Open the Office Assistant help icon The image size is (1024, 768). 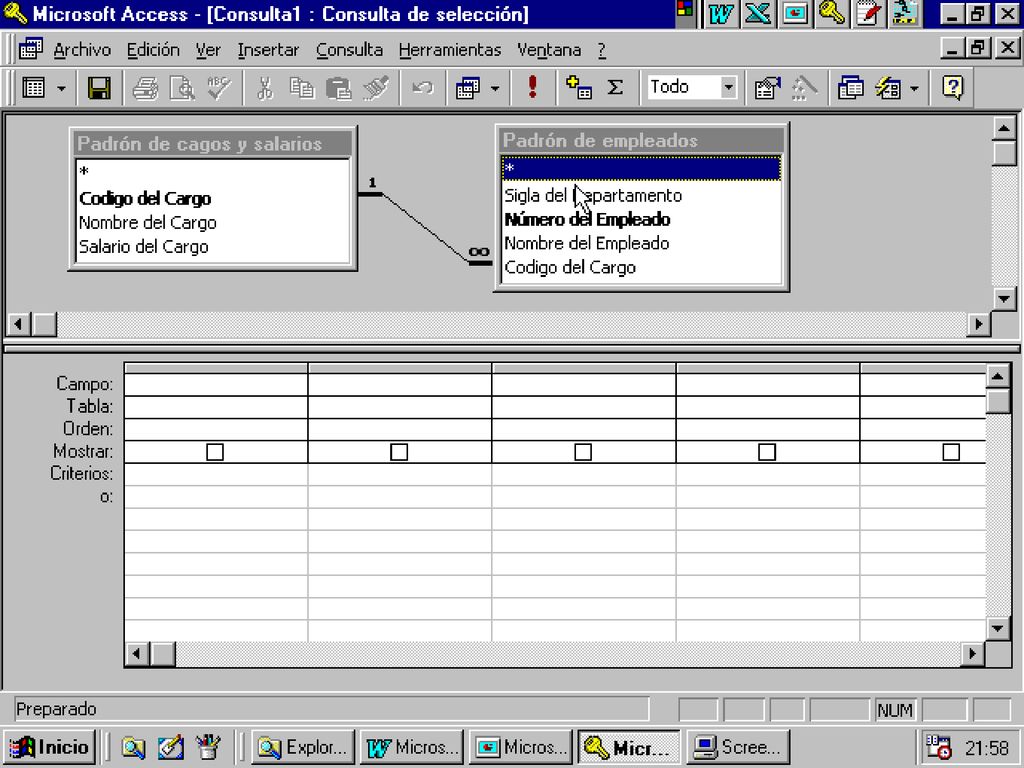[x=953, y=88]
